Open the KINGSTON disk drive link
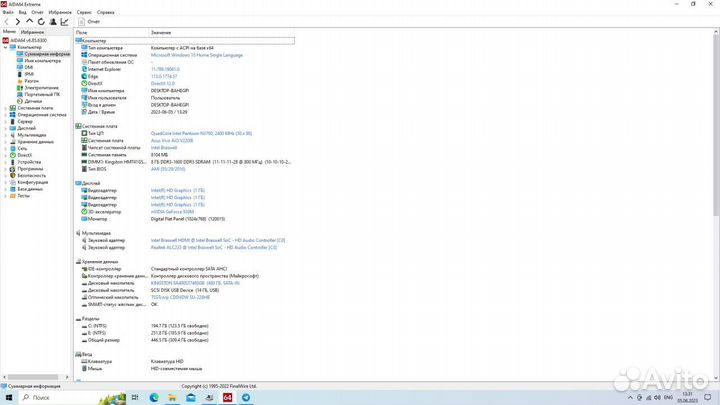The width and height of the screenshot is (720, 405). (x=195, y=283)
